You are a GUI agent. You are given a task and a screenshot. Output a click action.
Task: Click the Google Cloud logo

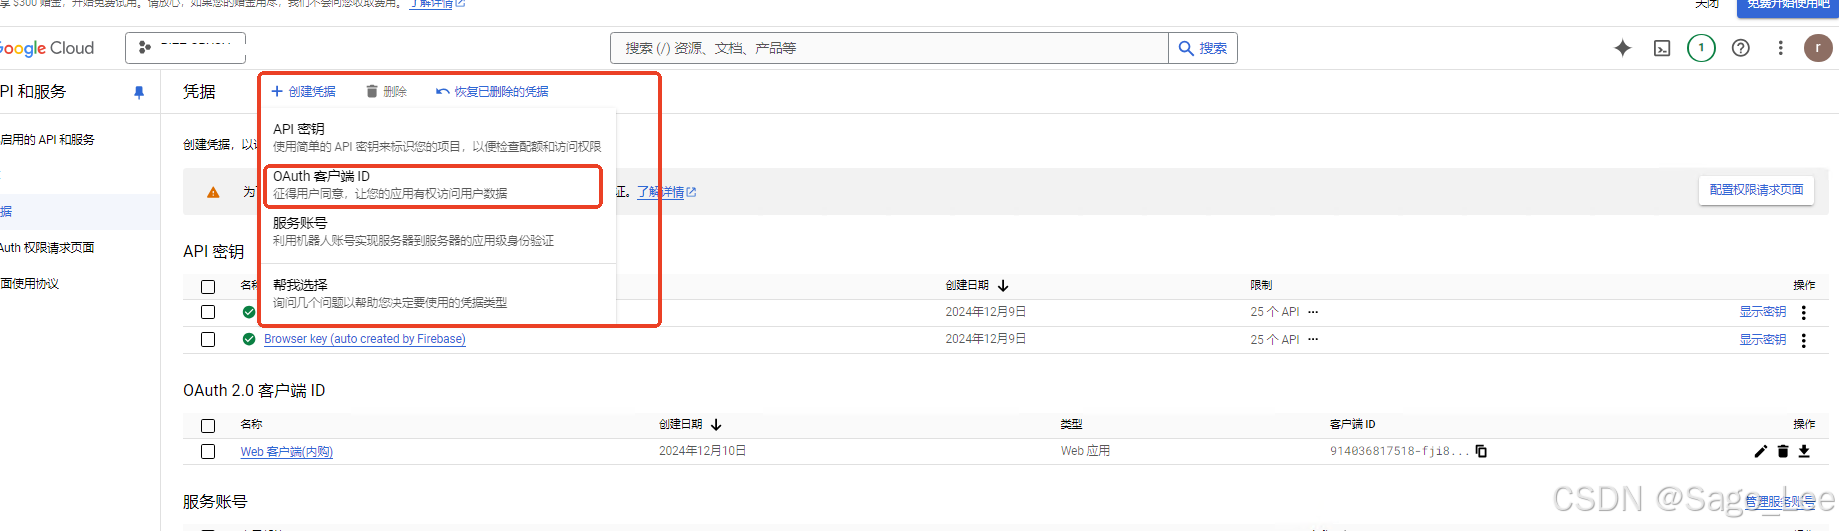tap(46, 48)
